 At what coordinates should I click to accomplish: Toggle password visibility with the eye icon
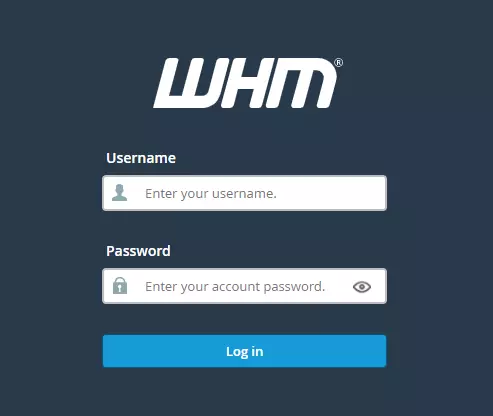coord(362,287)
